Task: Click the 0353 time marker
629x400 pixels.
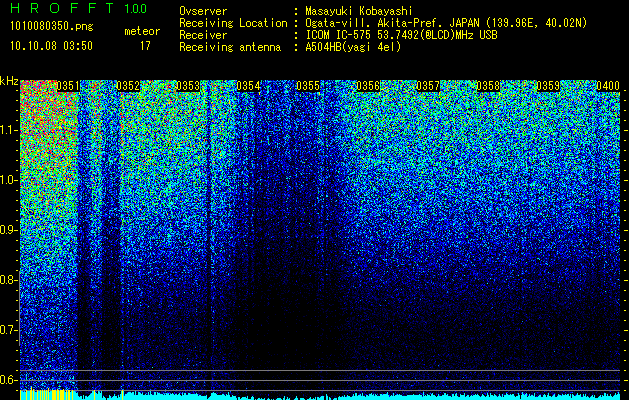Action: pos(188,86)
